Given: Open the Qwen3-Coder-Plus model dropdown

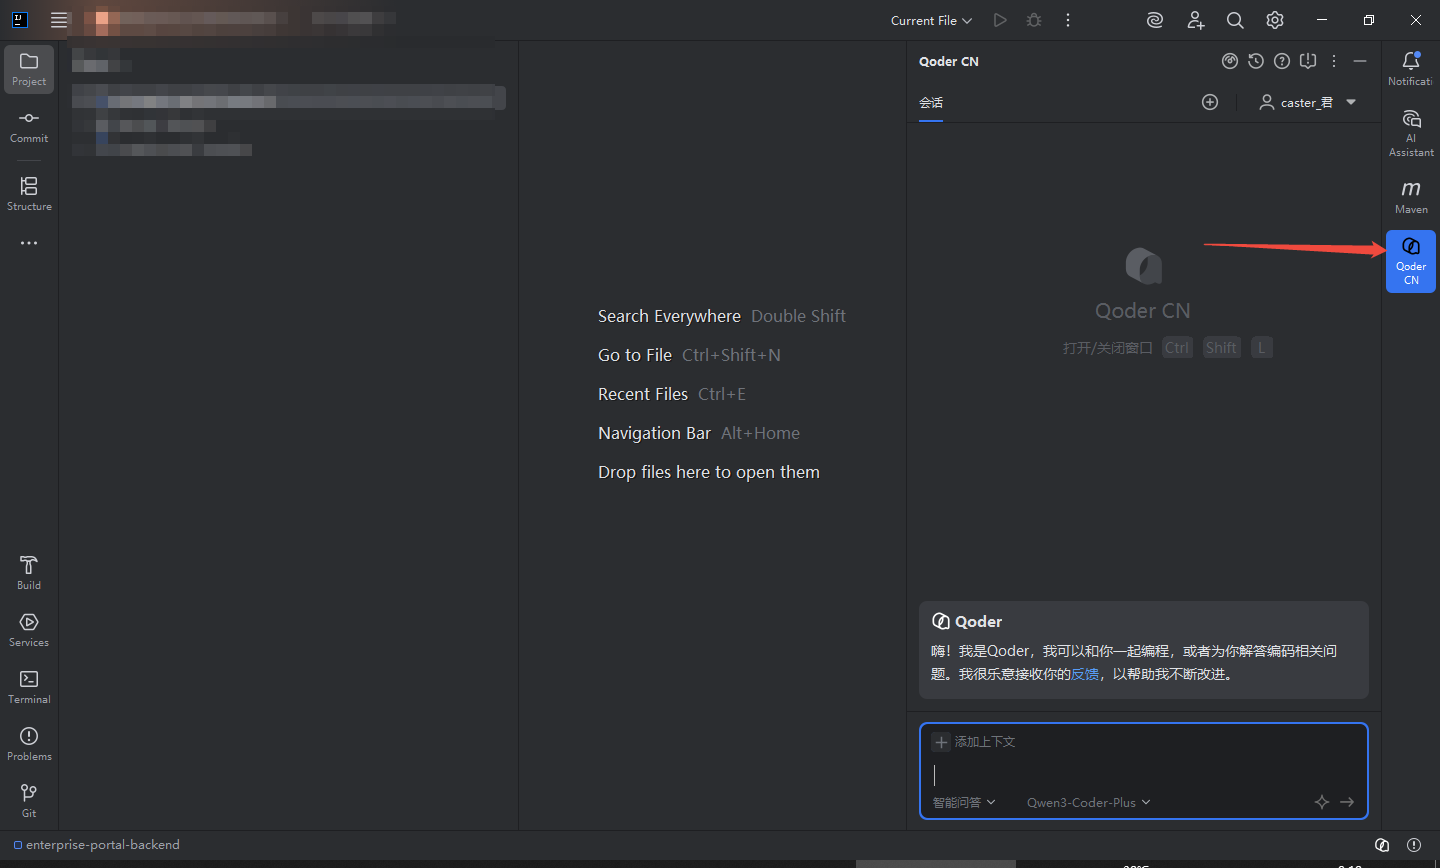Looking at the screenshot, I should (1088, 802).
